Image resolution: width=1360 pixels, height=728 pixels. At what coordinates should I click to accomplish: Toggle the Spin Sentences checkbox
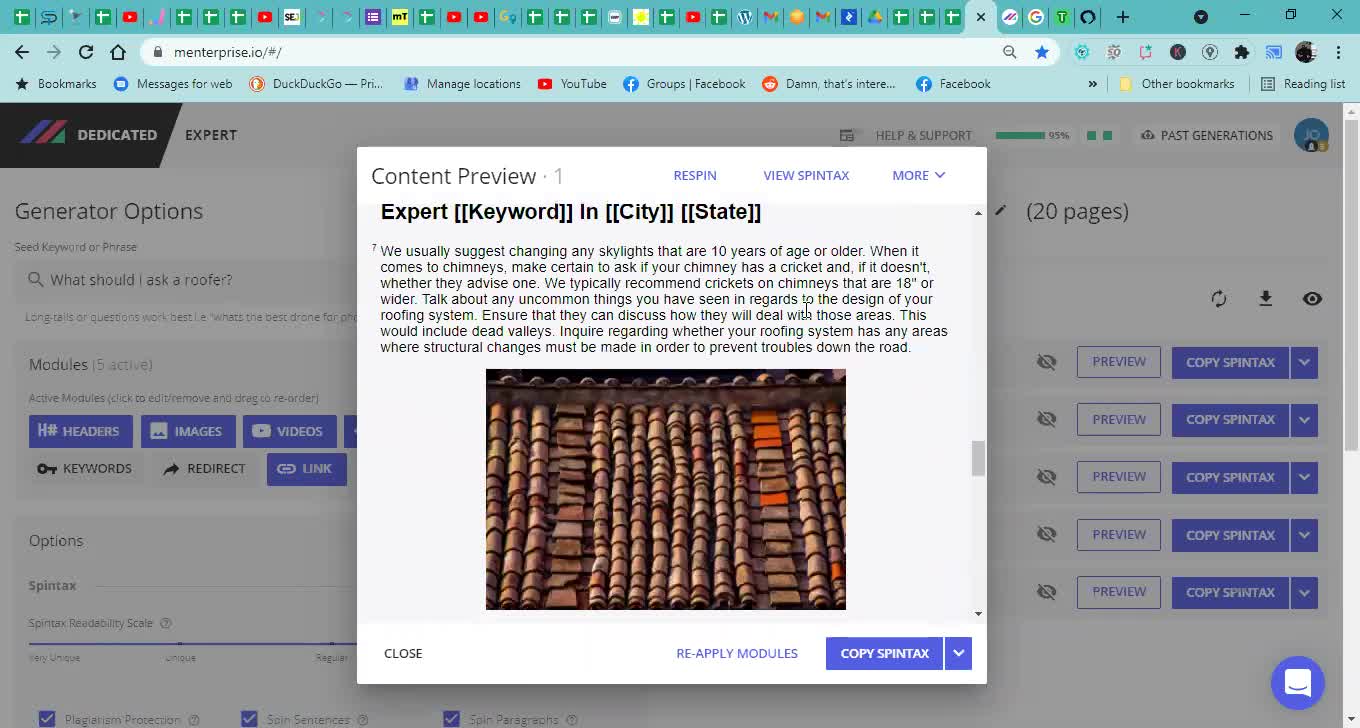249,719
